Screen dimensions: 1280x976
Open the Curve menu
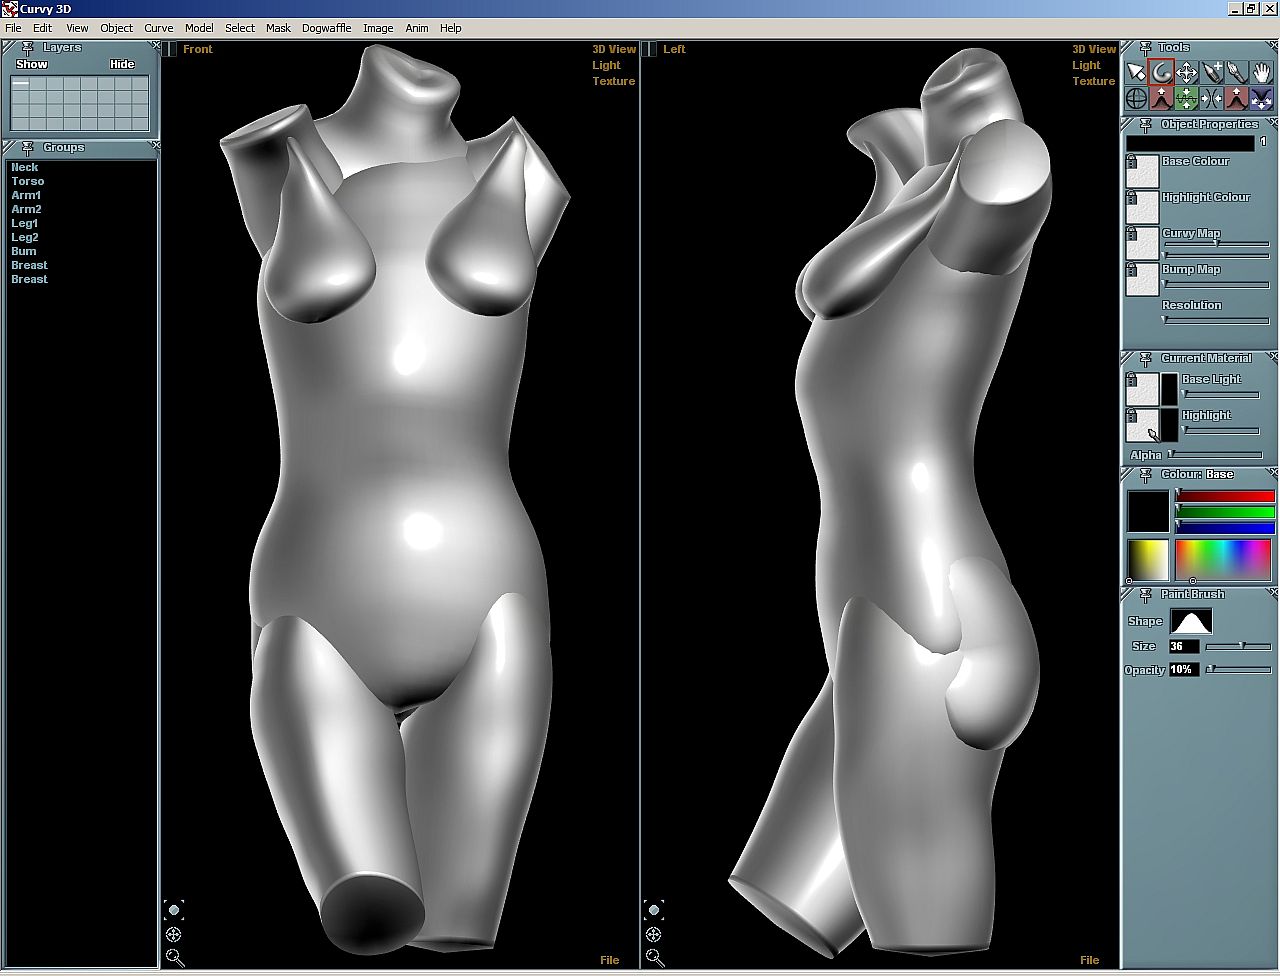(158, 28)
